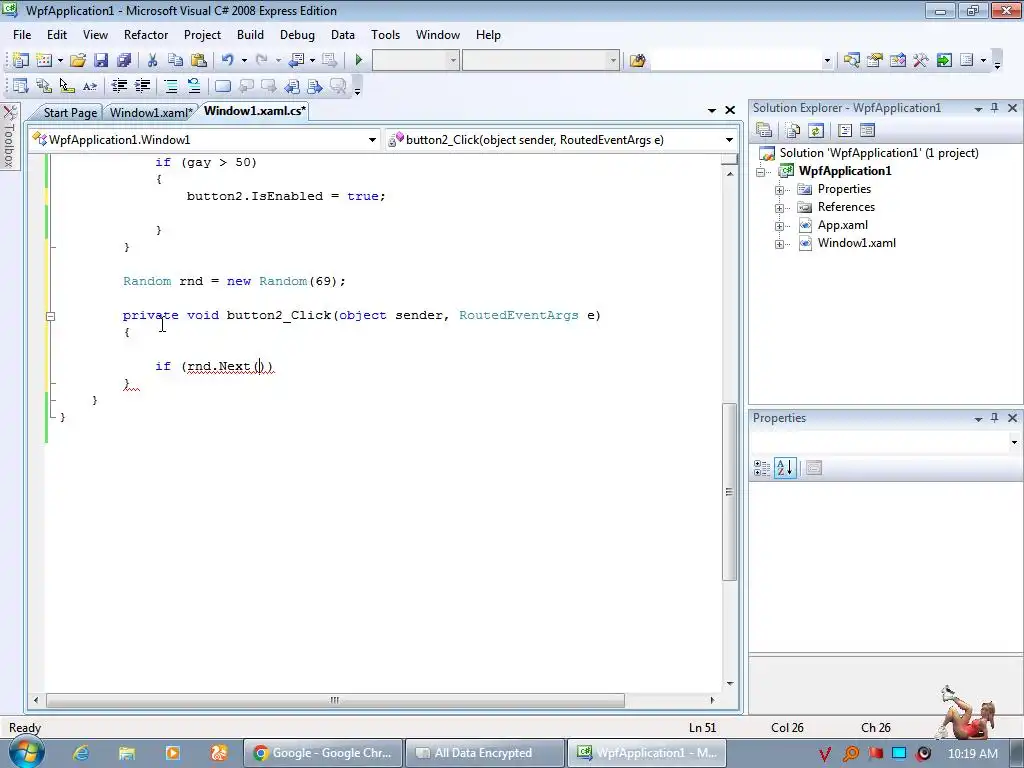Open the Properties Window toolbar icon

coord(874,61)
